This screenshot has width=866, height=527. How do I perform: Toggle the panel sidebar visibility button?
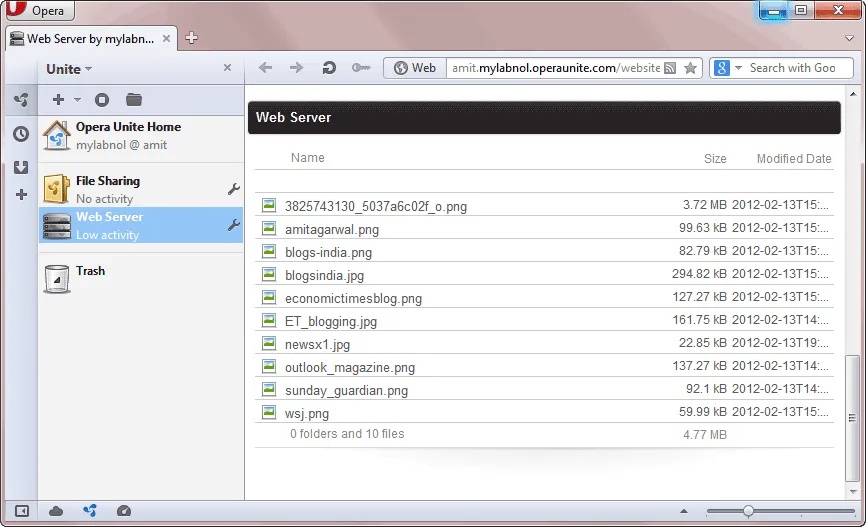point(21,511)
